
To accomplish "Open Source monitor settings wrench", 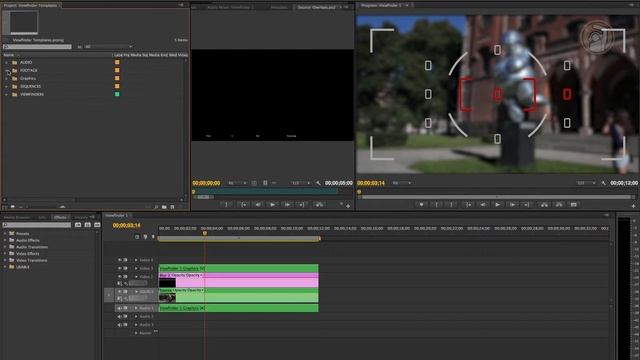I will pos(318,183).
